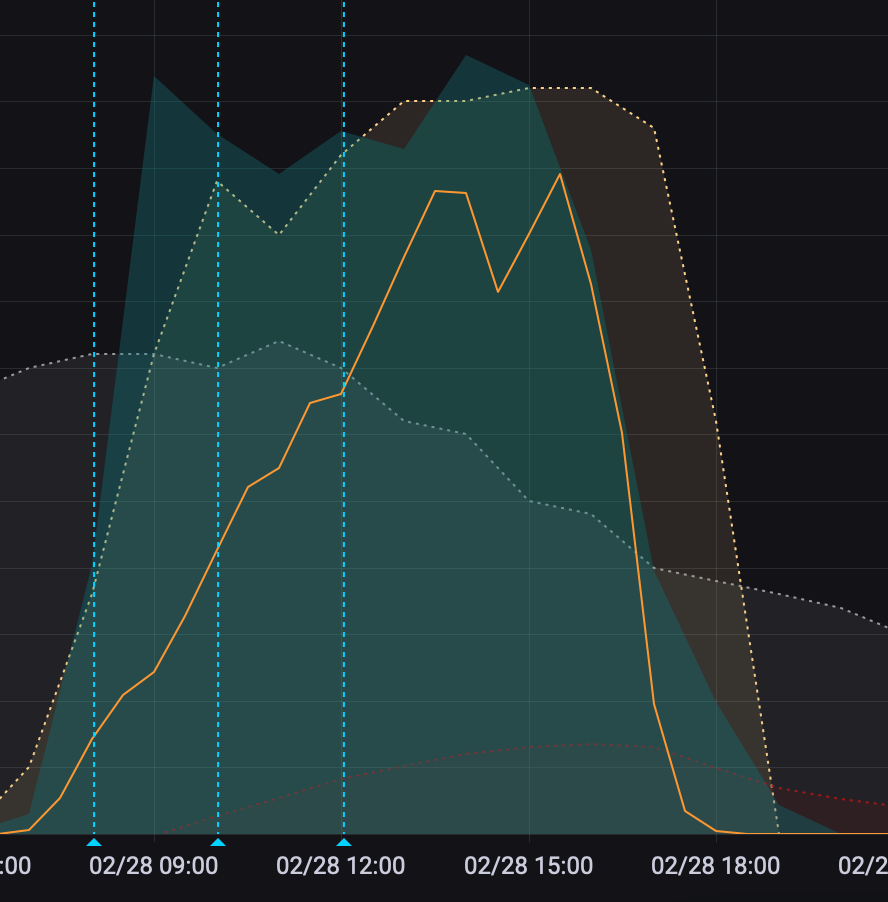Click the middle cyan annotation triangle marker

[x=218, y=842]
